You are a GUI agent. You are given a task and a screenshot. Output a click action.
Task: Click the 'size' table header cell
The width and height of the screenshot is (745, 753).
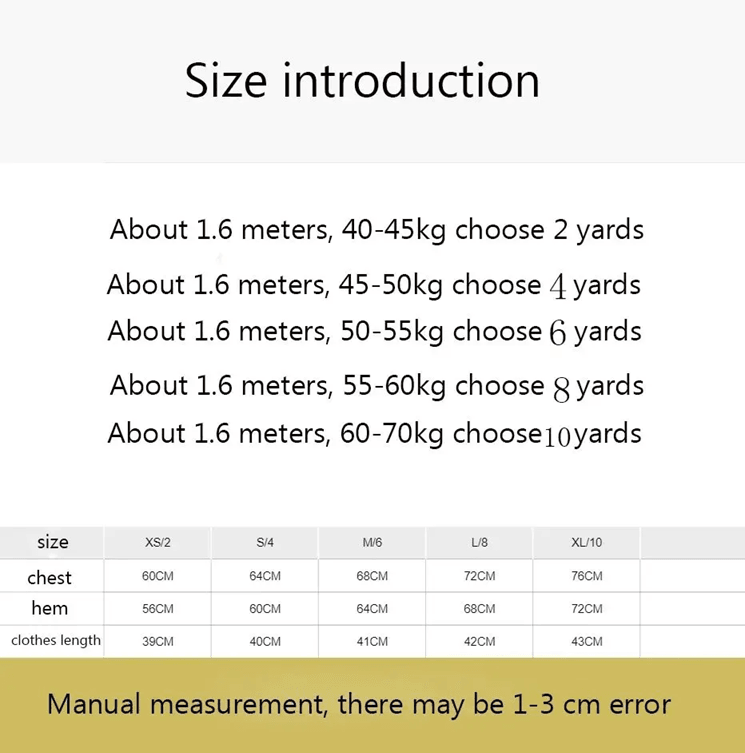click(x=52, y=542)
